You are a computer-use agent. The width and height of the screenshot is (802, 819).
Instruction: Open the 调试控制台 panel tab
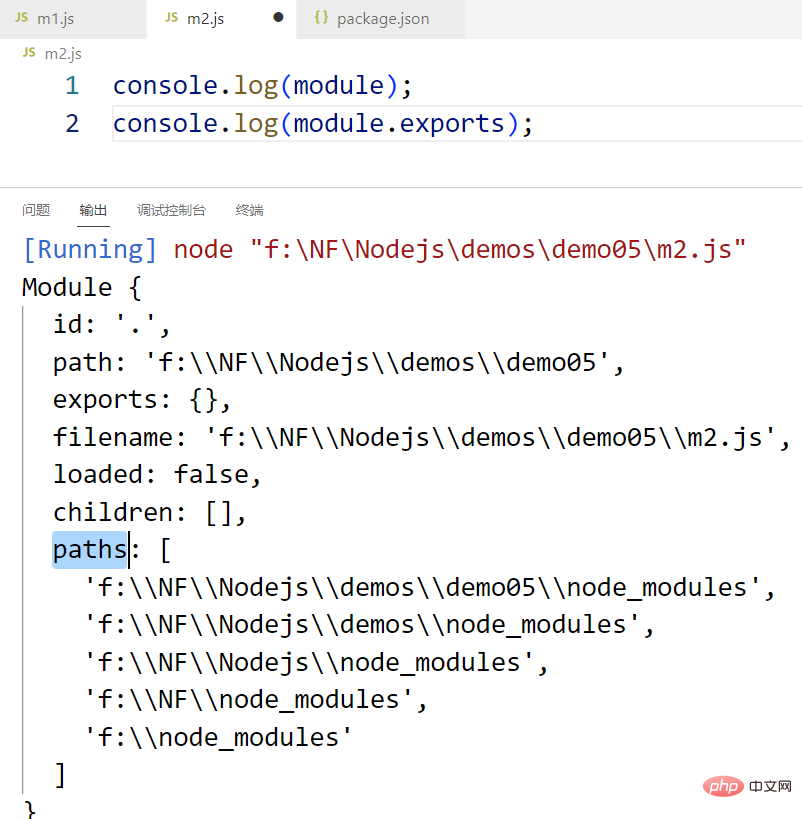tap(171, 210)
